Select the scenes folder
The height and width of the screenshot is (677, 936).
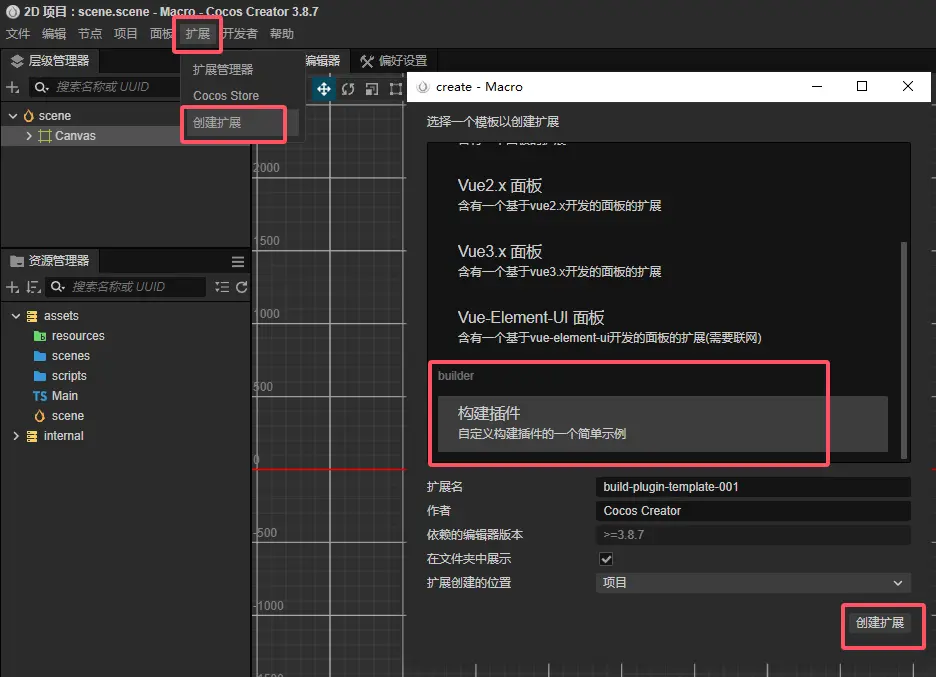[70, 356]
